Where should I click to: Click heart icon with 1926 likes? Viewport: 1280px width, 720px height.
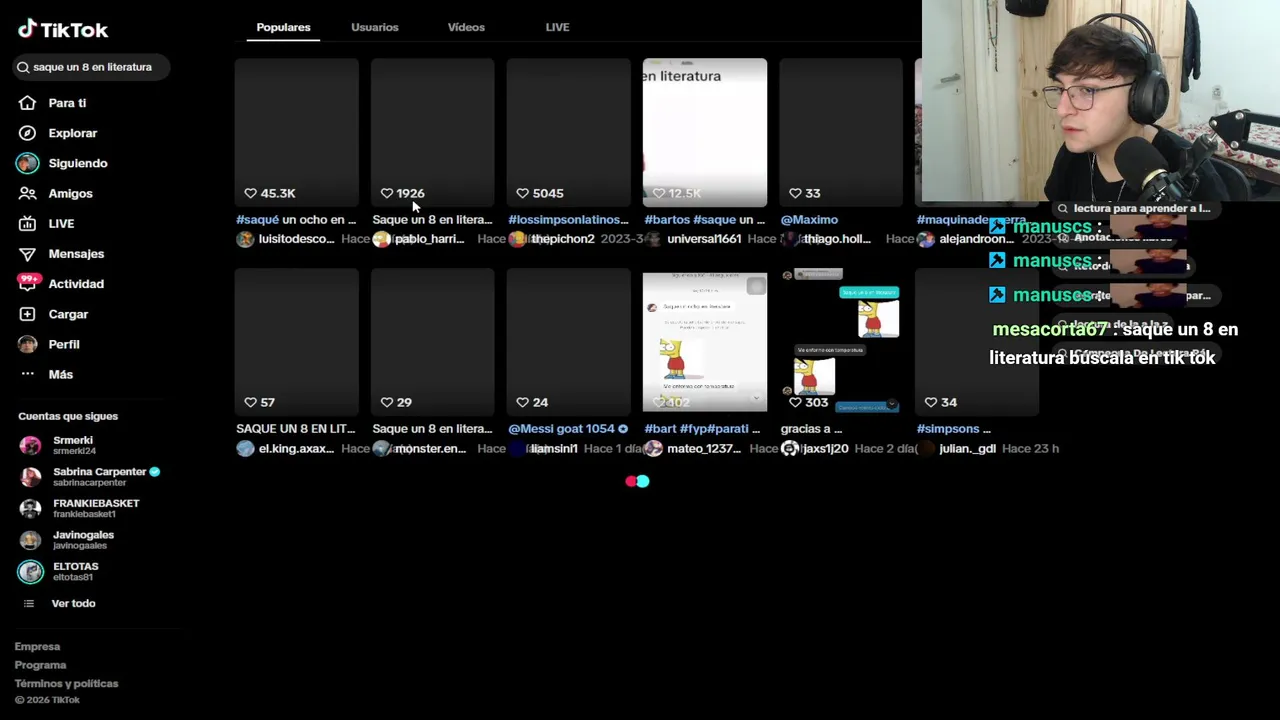386,193
